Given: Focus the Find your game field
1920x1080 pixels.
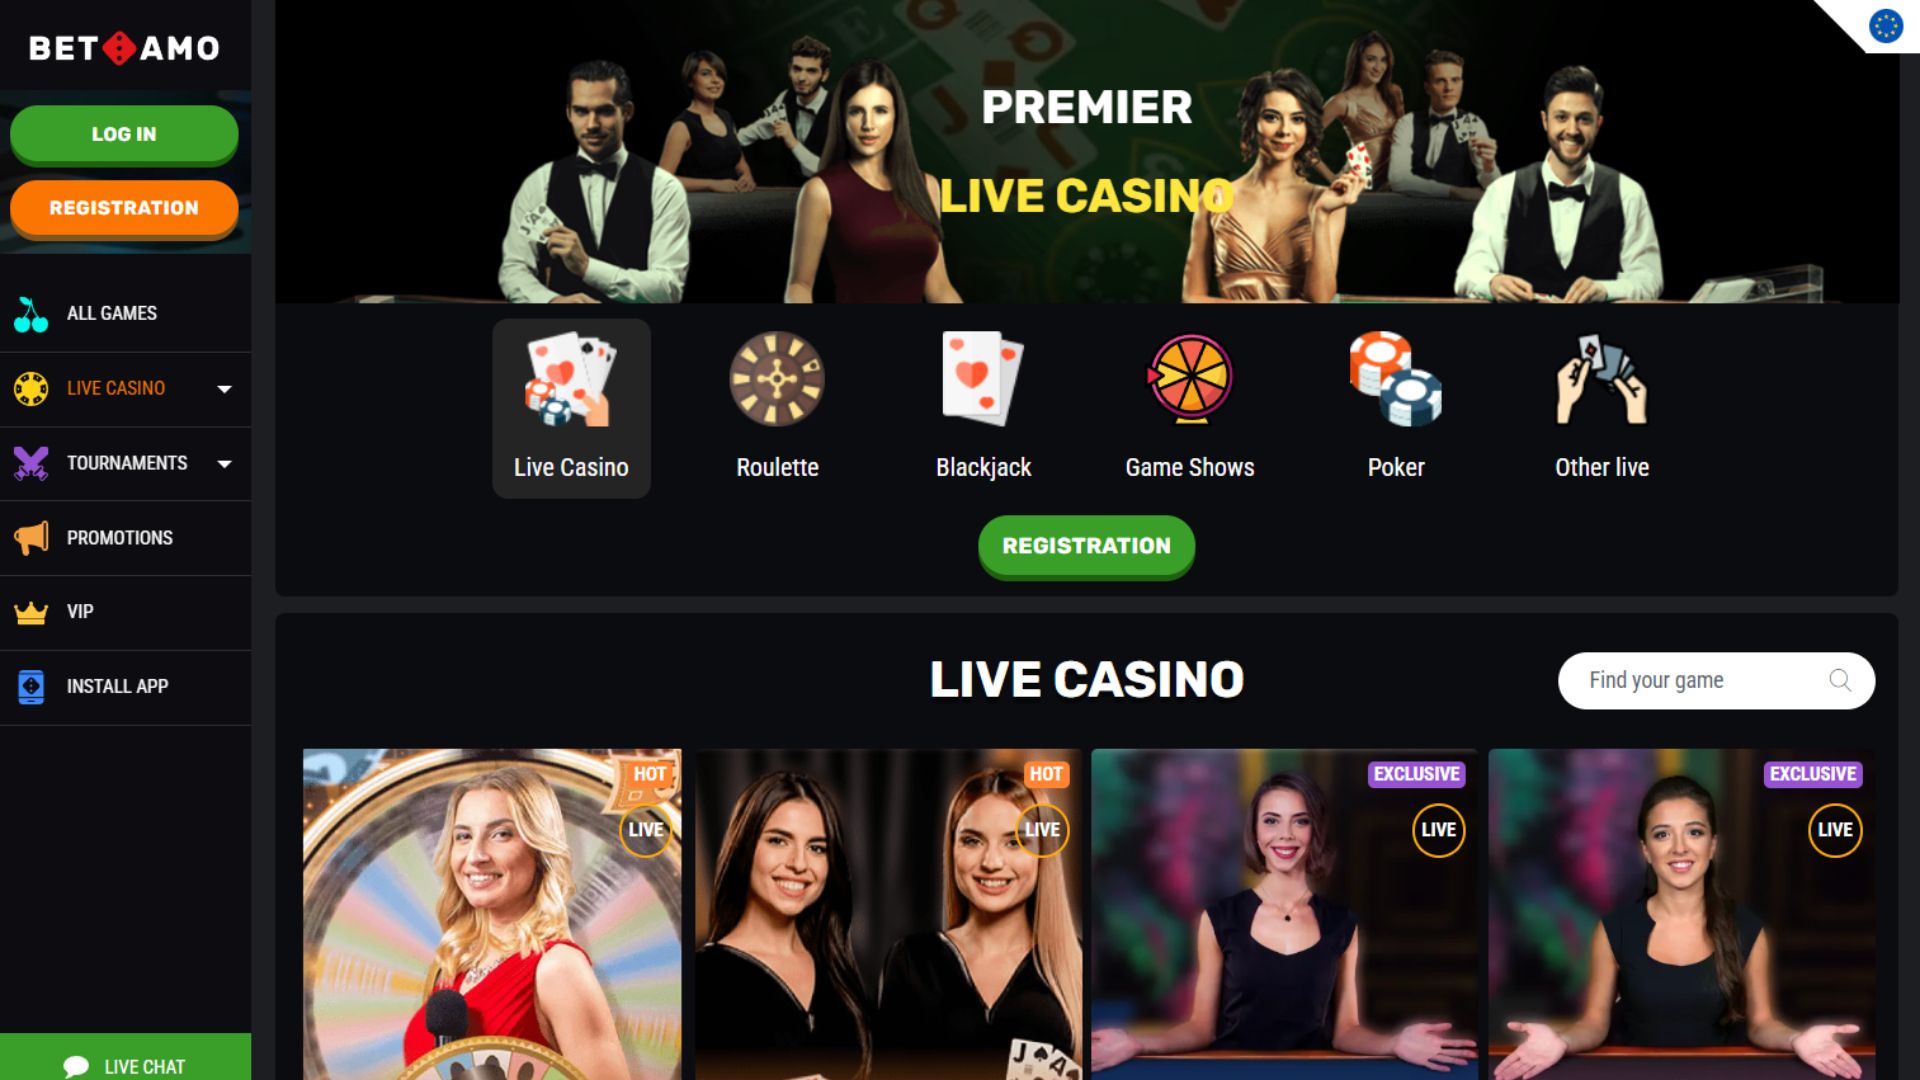Looking at the screenshot, I should point(1716,681).
